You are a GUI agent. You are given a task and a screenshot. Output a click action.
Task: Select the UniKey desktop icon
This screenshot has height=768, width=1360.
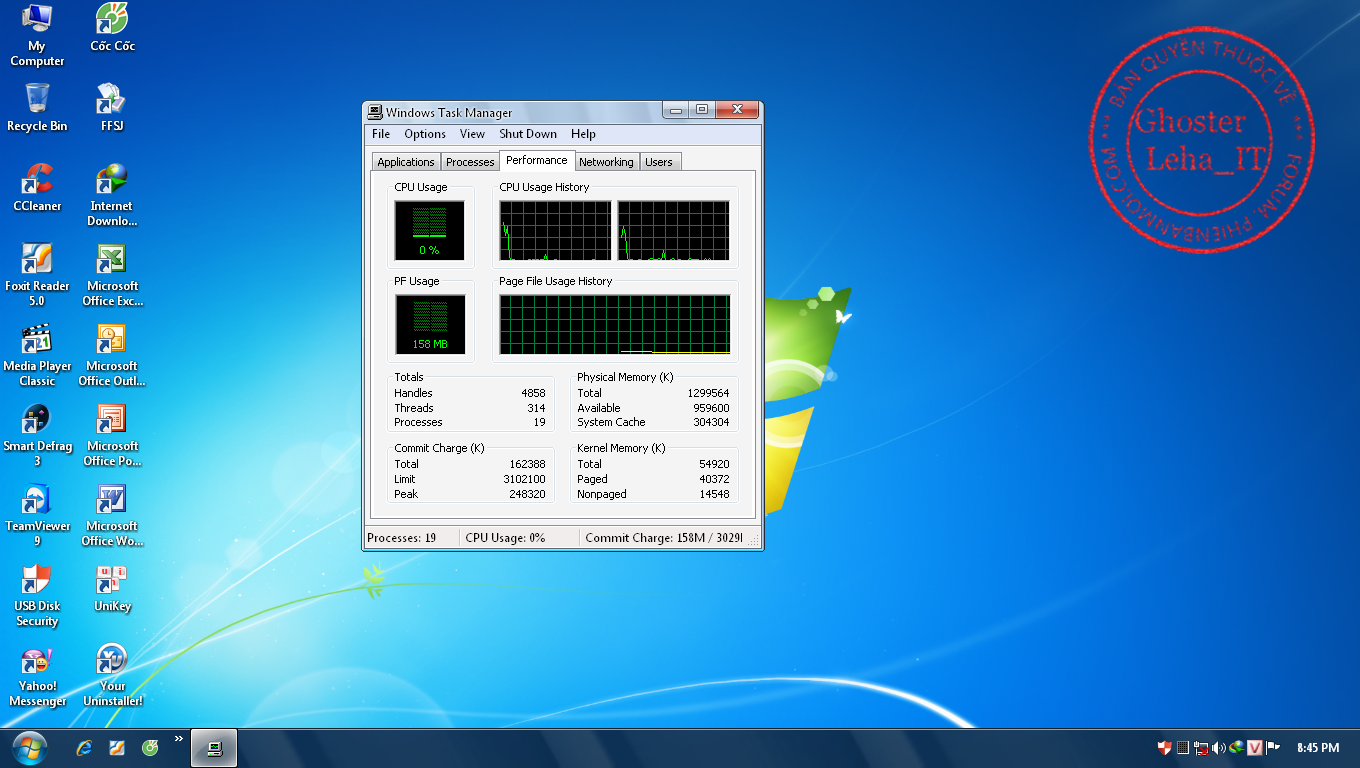click(x=112, y=581)
